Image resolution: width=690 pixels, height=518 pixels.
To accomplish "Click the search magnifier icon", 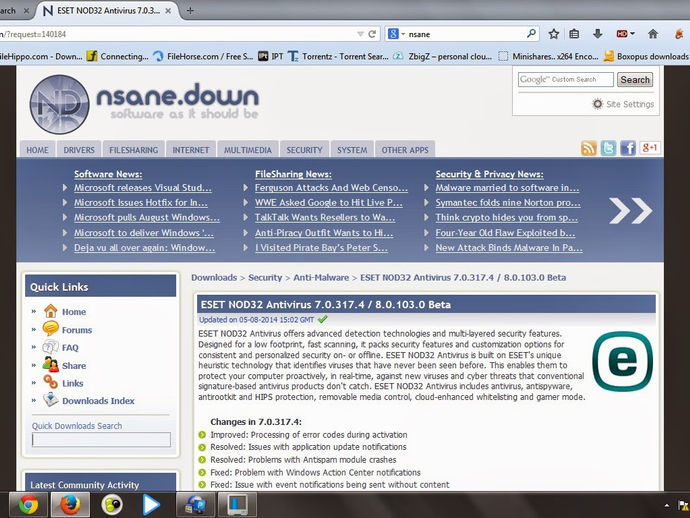I will coord(531,33).
